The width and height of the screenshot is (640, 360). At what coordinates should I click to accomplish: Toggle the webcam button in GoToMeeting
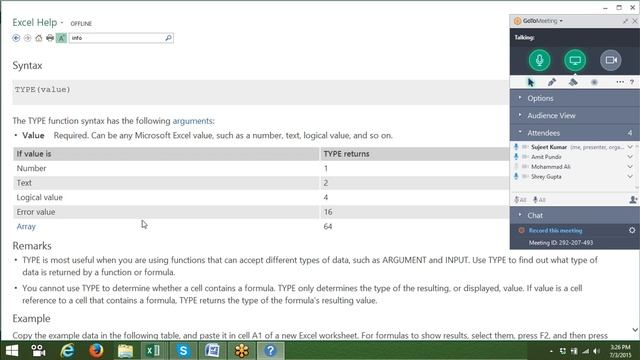611,60
